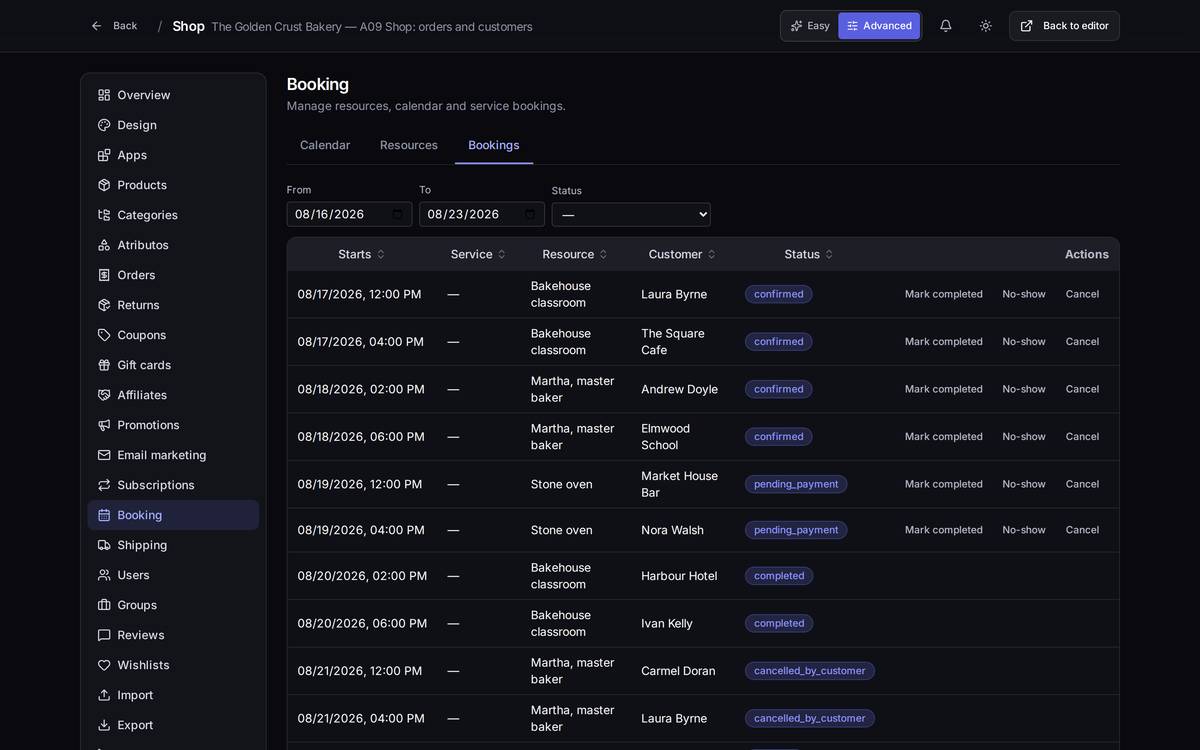Open the From date picker calendar
Screen dimensions: 1200x750
398,214
